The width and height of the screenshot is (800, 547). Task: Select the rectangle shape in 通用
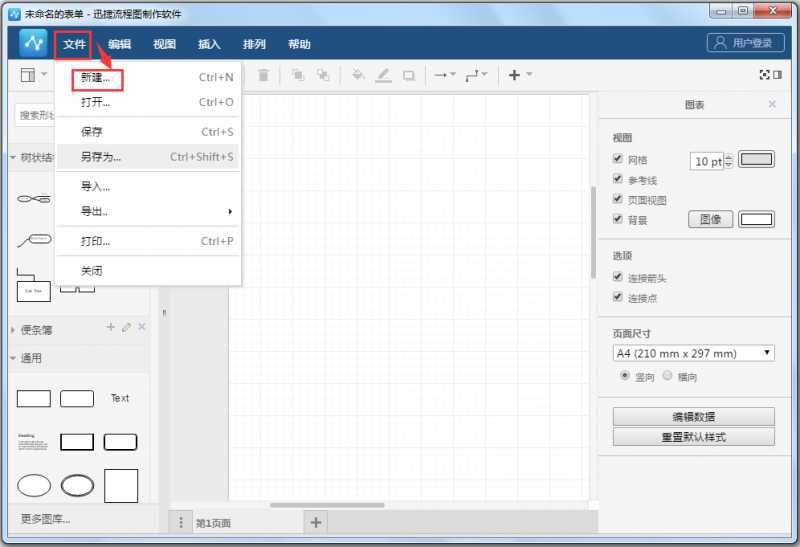(34, 399)
